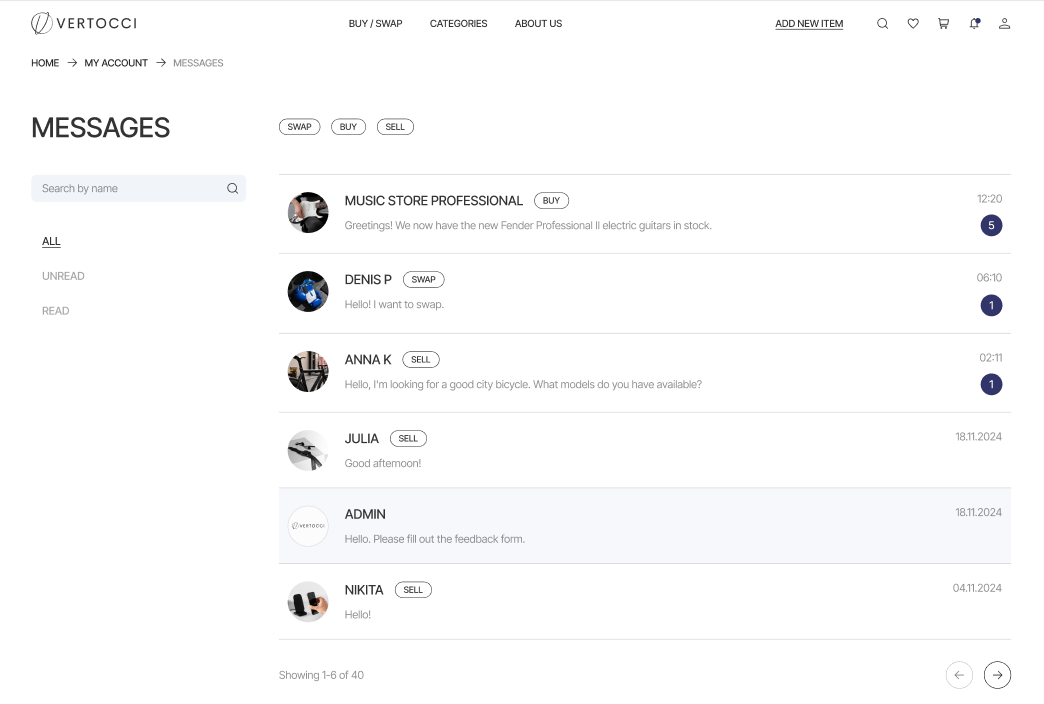Image resolution: width=1044 pixels, height=704 pixels.
Task: Show only Unread messages
Action: 63,276
